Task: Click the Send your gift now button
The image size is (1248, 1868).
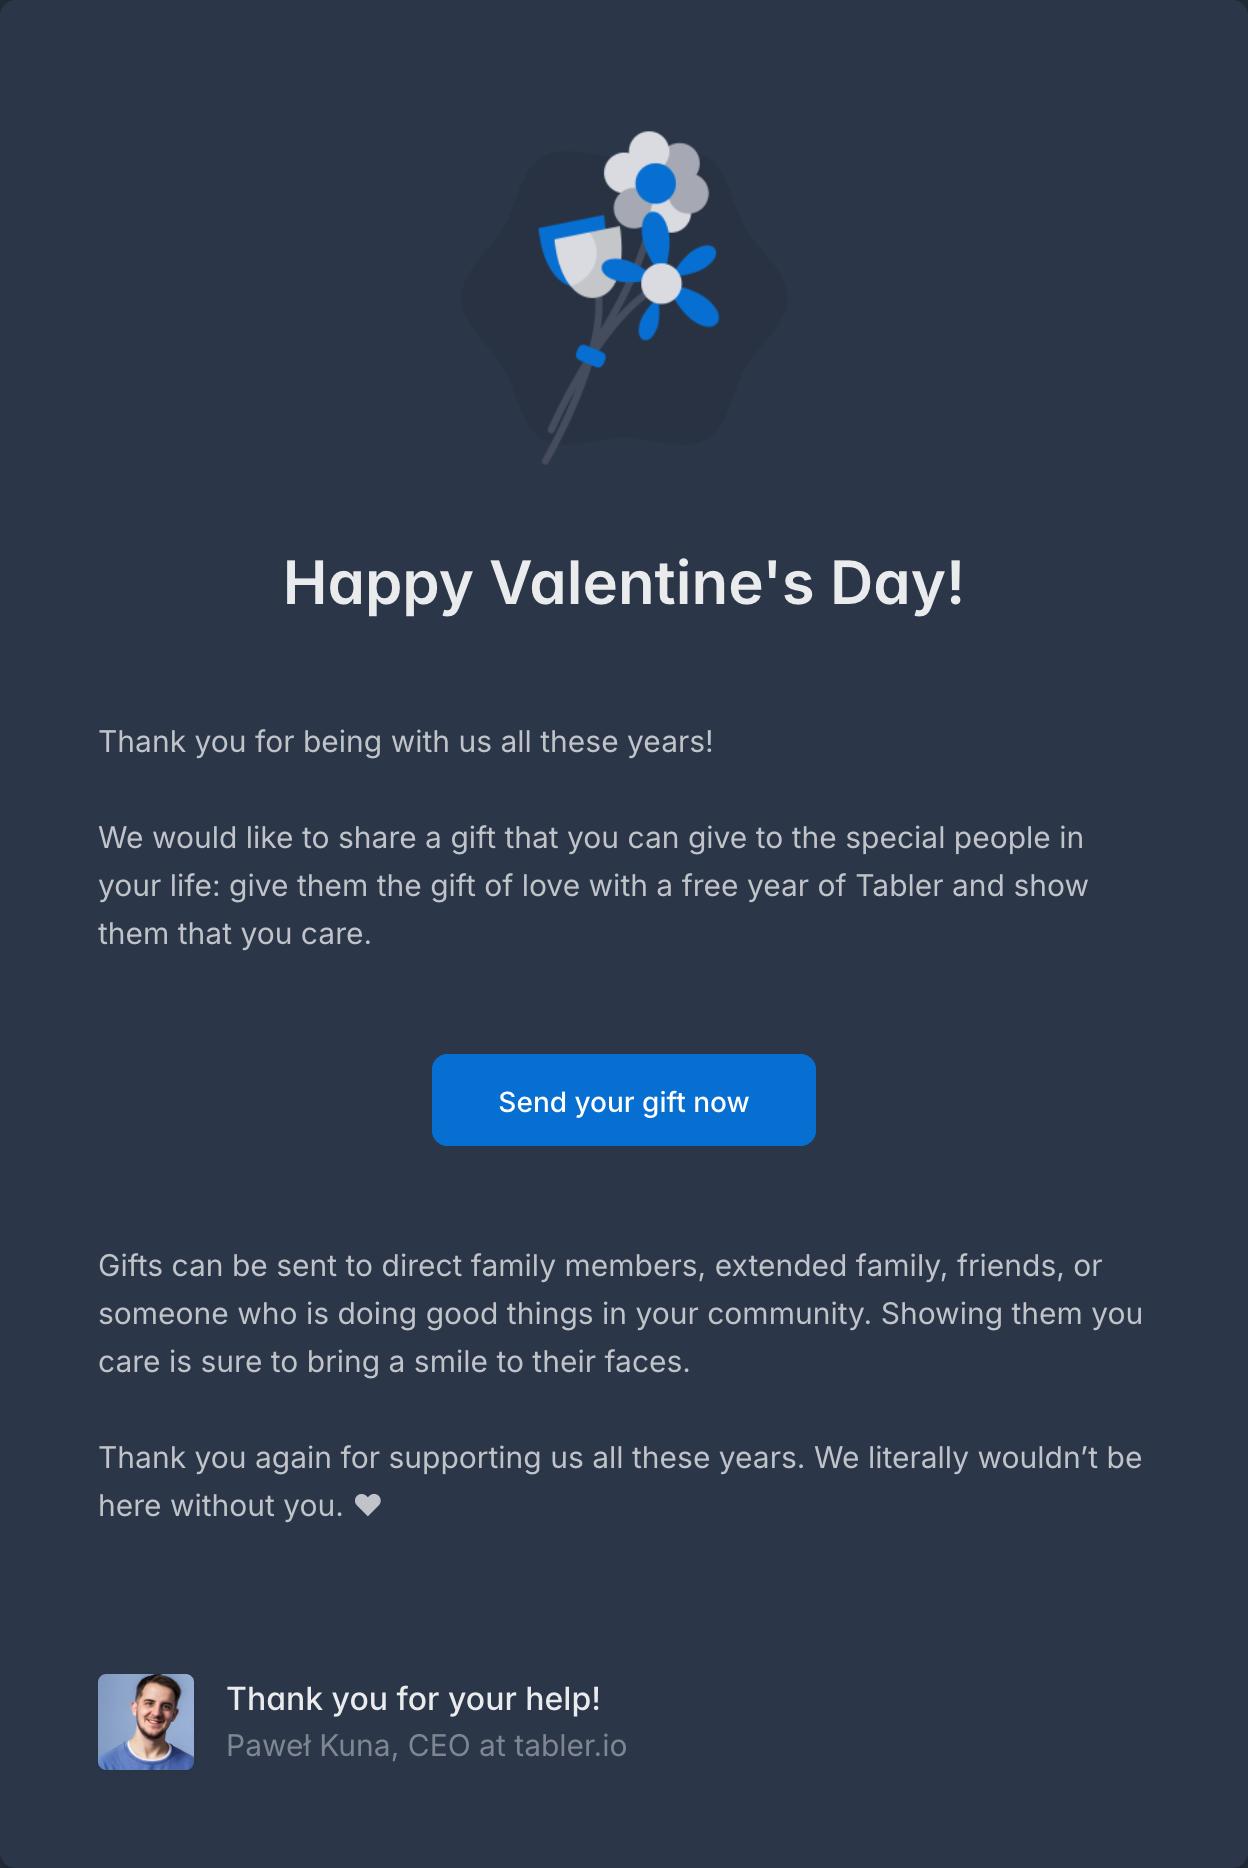Action: click(x=623, y=1100)
